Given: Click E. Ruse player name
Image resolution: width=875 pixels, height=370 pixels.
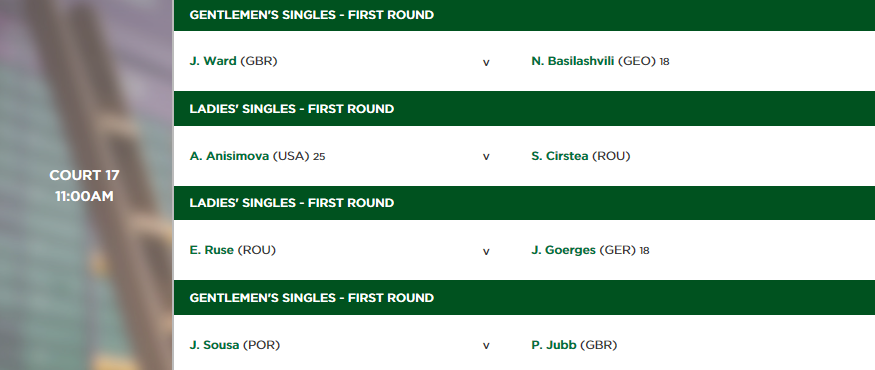Looking at the screenshot, I should tap(211, 250).
